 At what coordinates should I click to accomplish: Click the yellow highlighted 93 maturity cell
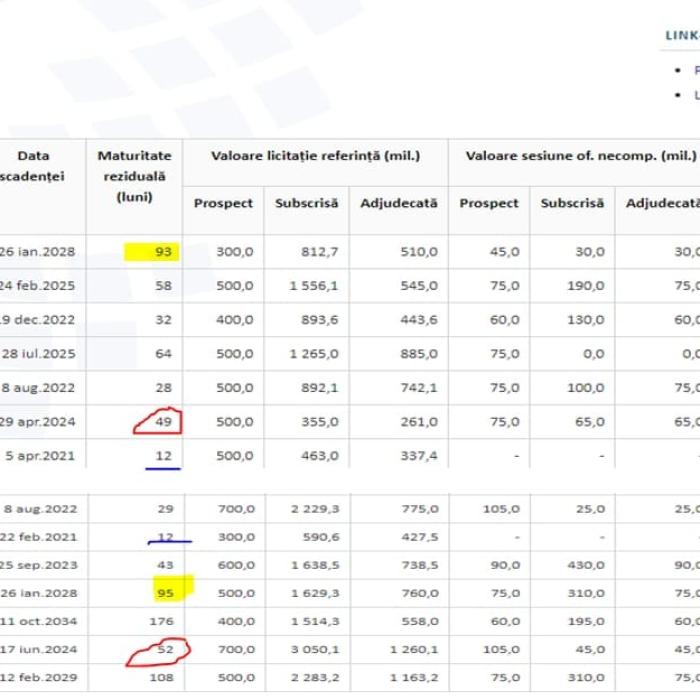[x=152, y=252]
